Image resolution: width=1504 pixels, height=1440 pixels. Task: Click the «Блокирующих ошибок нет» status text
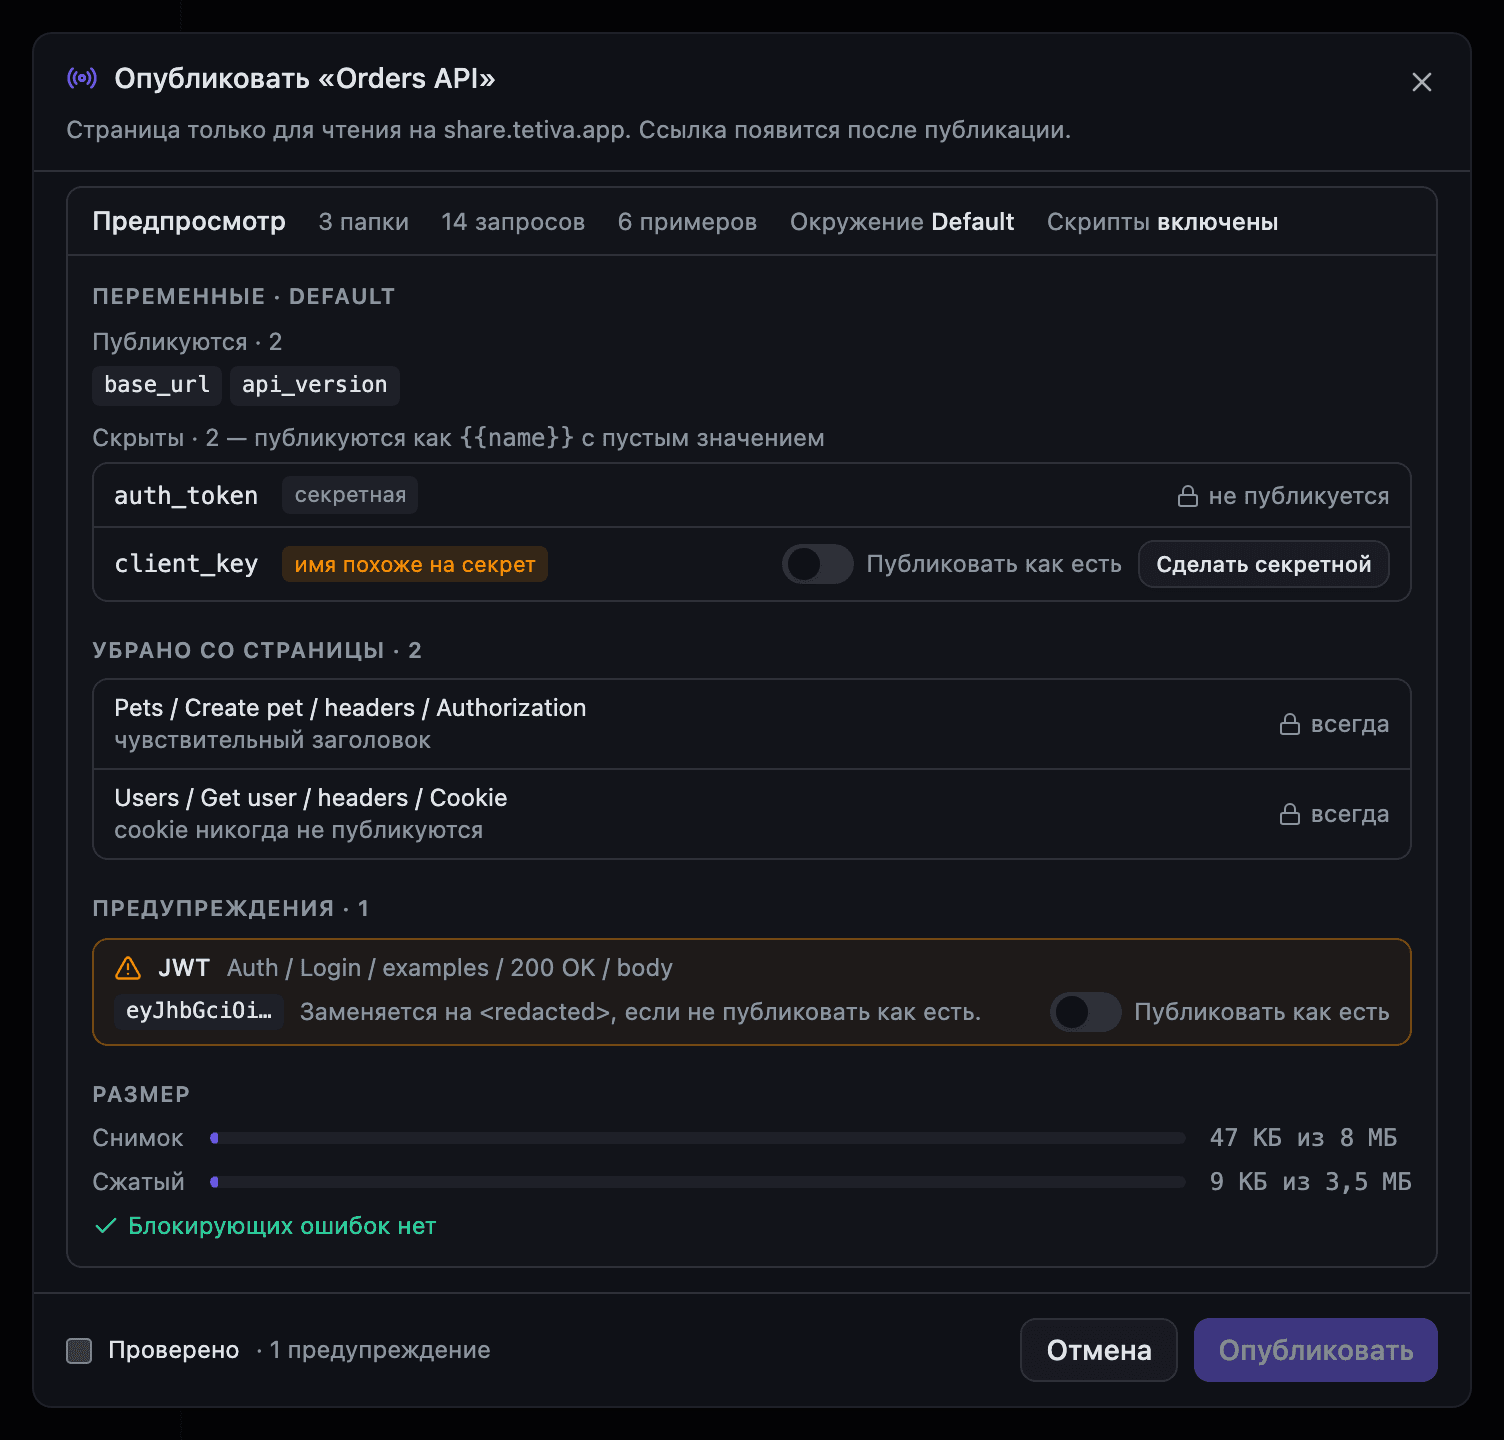tap(282, 1226)
